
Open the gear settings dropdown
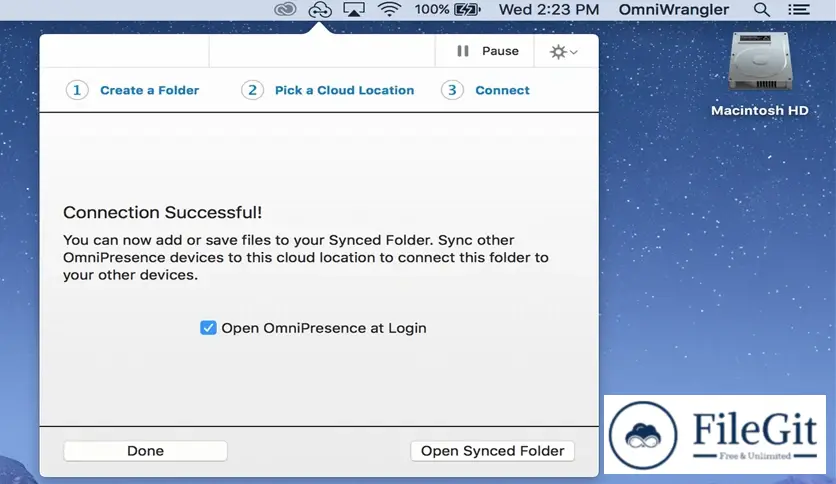(x=564, y=52)
